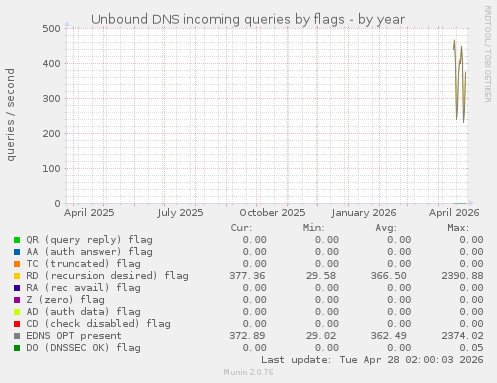Click the EDNS average value 362.49
Image resolution: width=497 pixels, height=383 pixels.
pyautogui.click(x=389, y=336)
